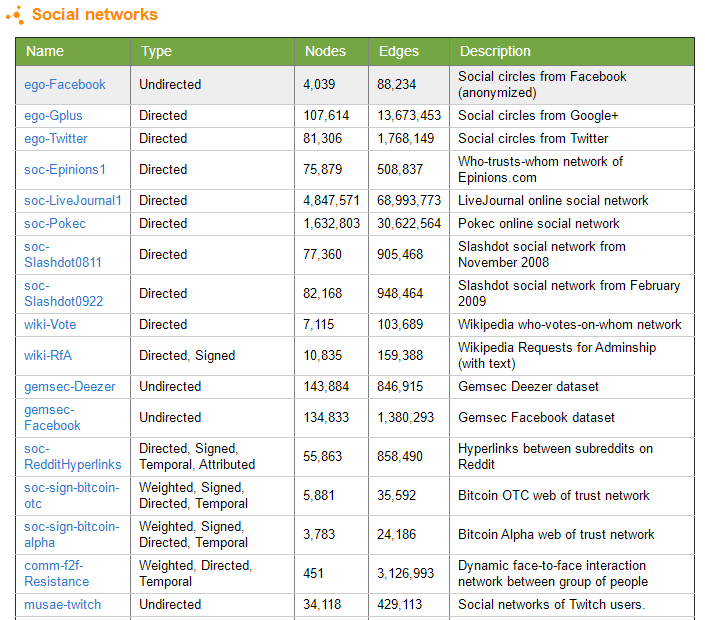Open the wiki-Vote dataset link

click(x=50, y=325)
